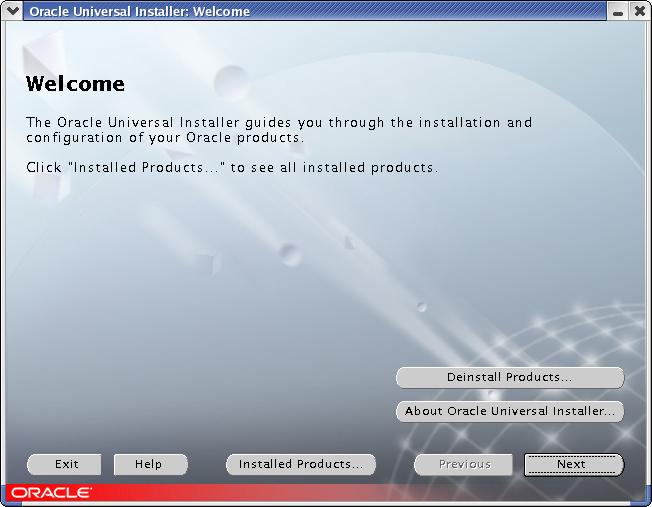Image resolution: width=652 pixels, height=507 pixels.
Task: Click the large sphere graphic near the heading
Action: coord(231,80)
